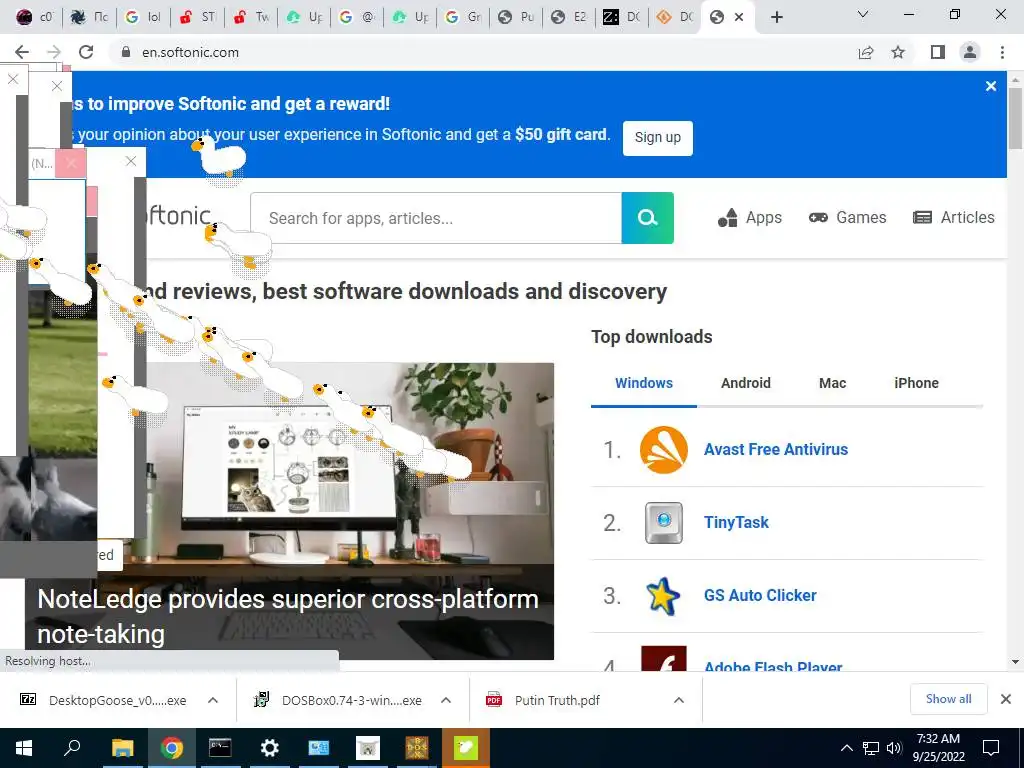Viewport: 1024px width, 768px height.
Task: Switch to the iPhone top downloads tab
Action: [x=916, y=383]
